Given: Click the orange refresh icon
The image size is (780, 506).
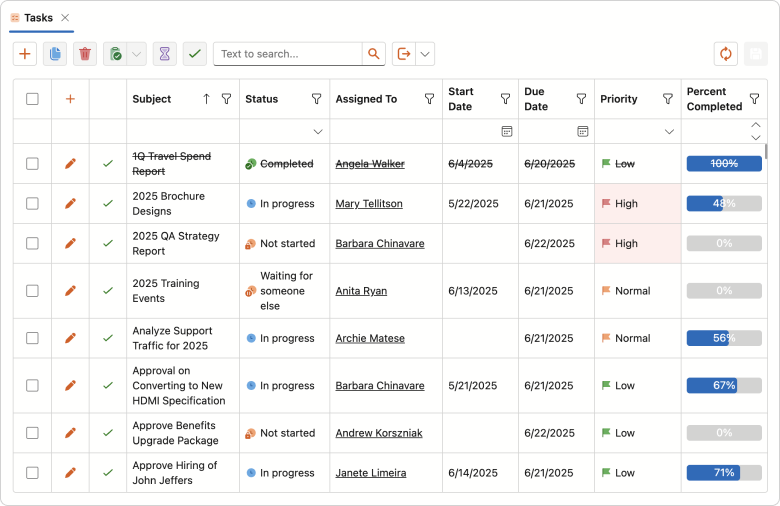Looking at the screenshot, I should (726, 54).
